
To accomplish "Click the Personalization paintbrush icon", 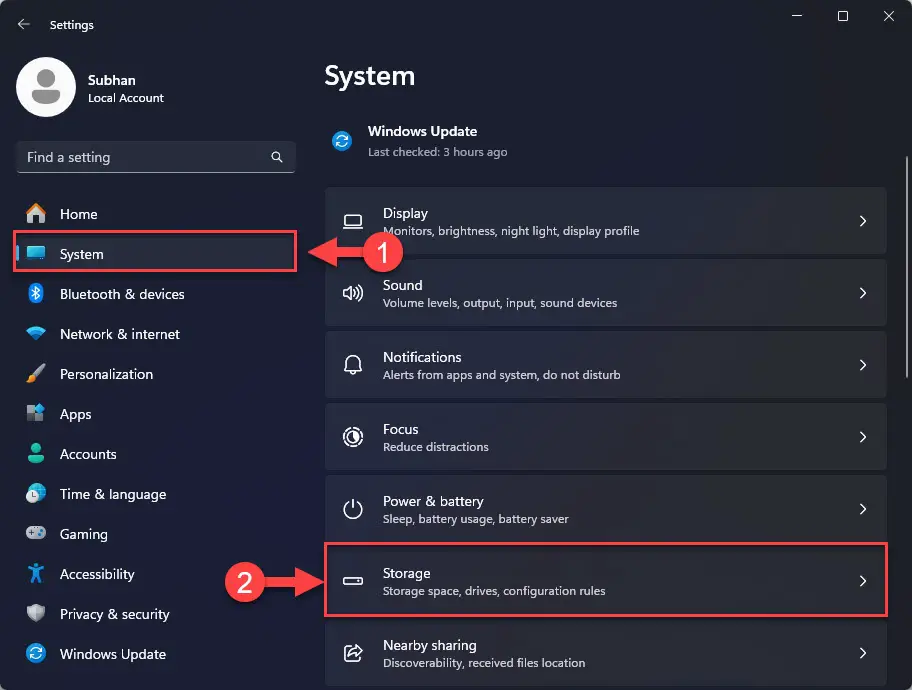I will pyautogui.click(x=36, y=374).
